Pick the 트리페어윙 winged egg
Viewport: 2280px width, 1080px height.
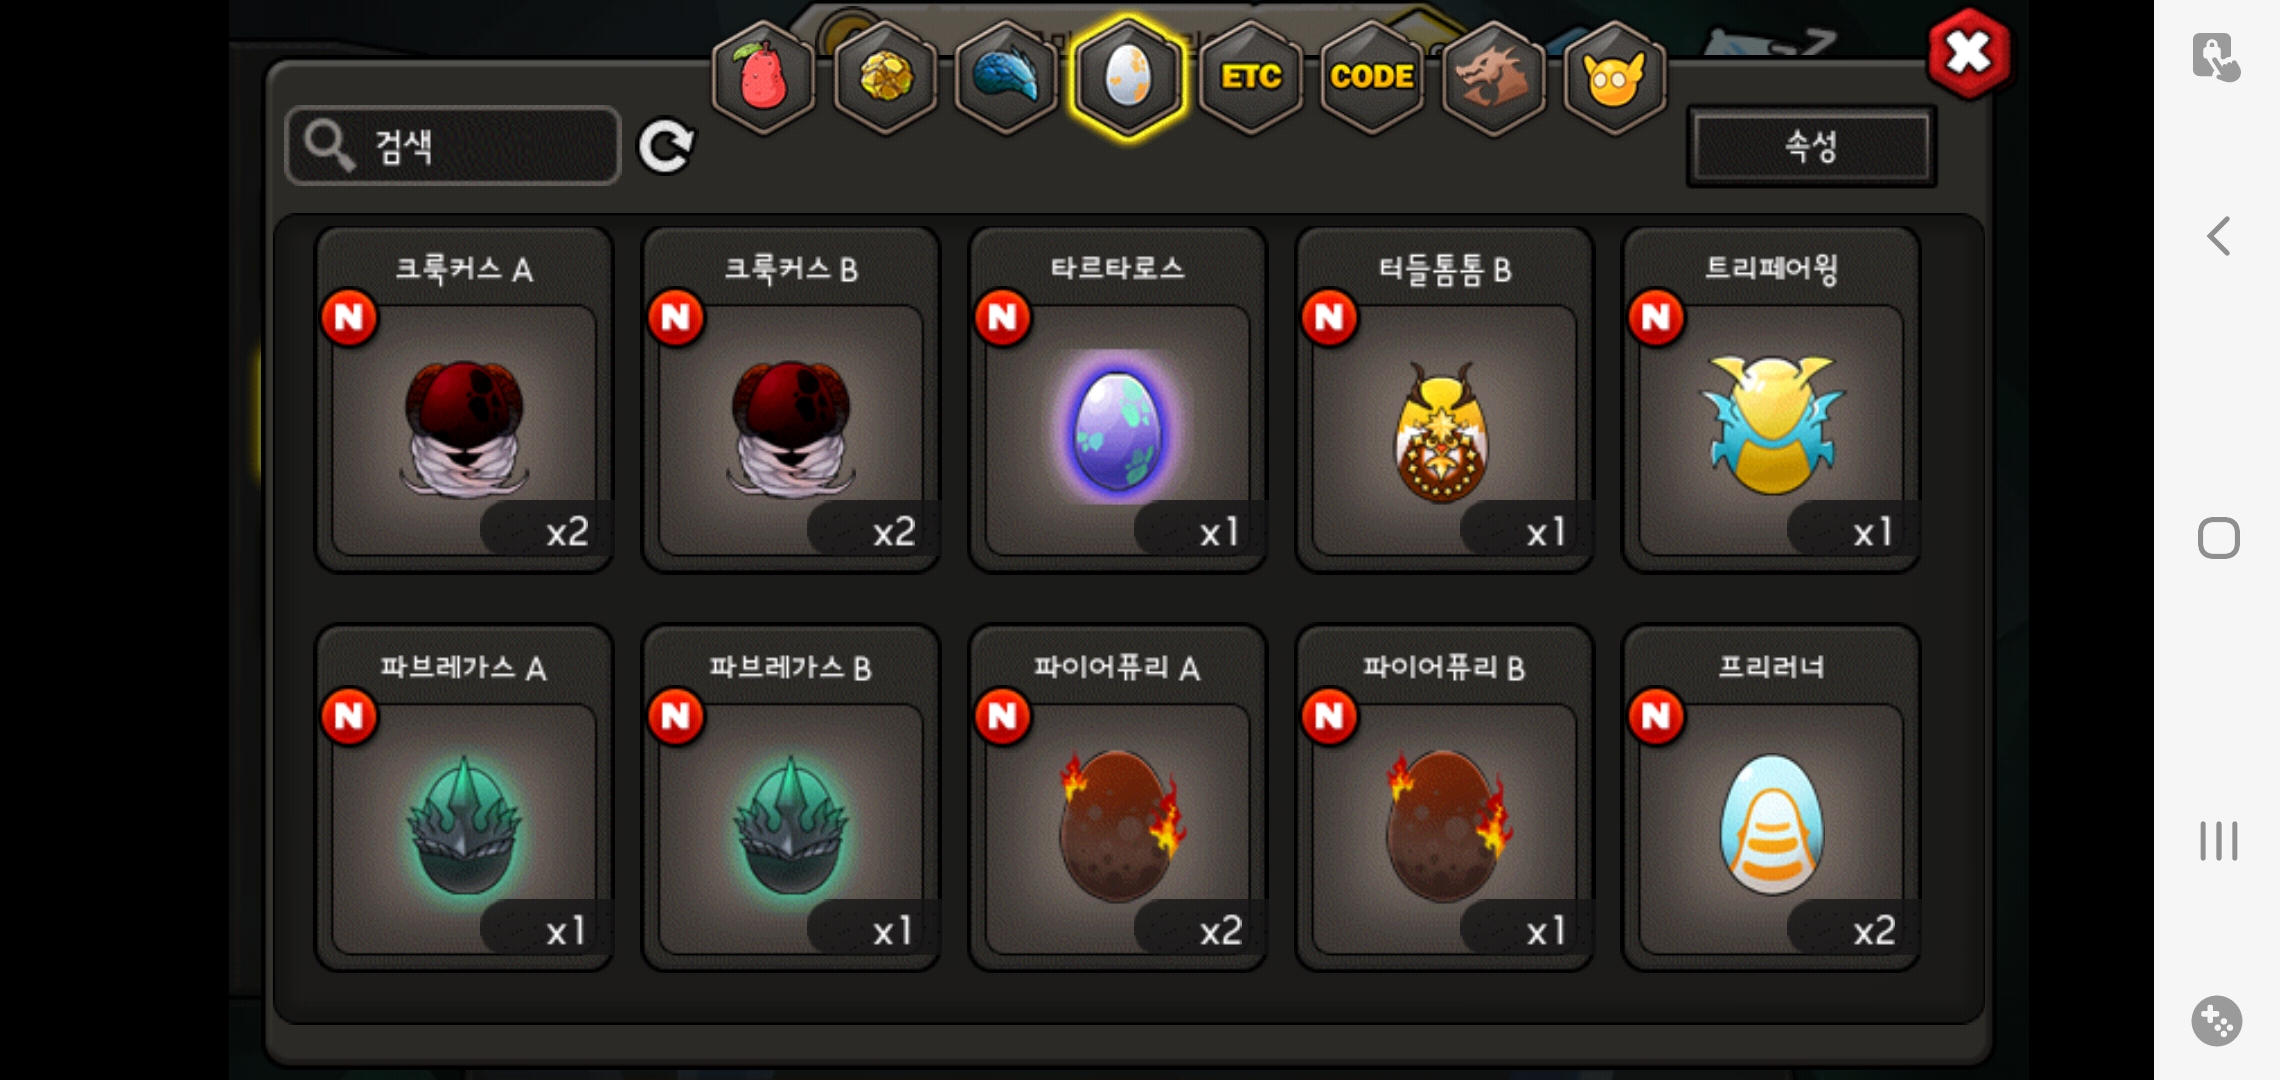1771,400
